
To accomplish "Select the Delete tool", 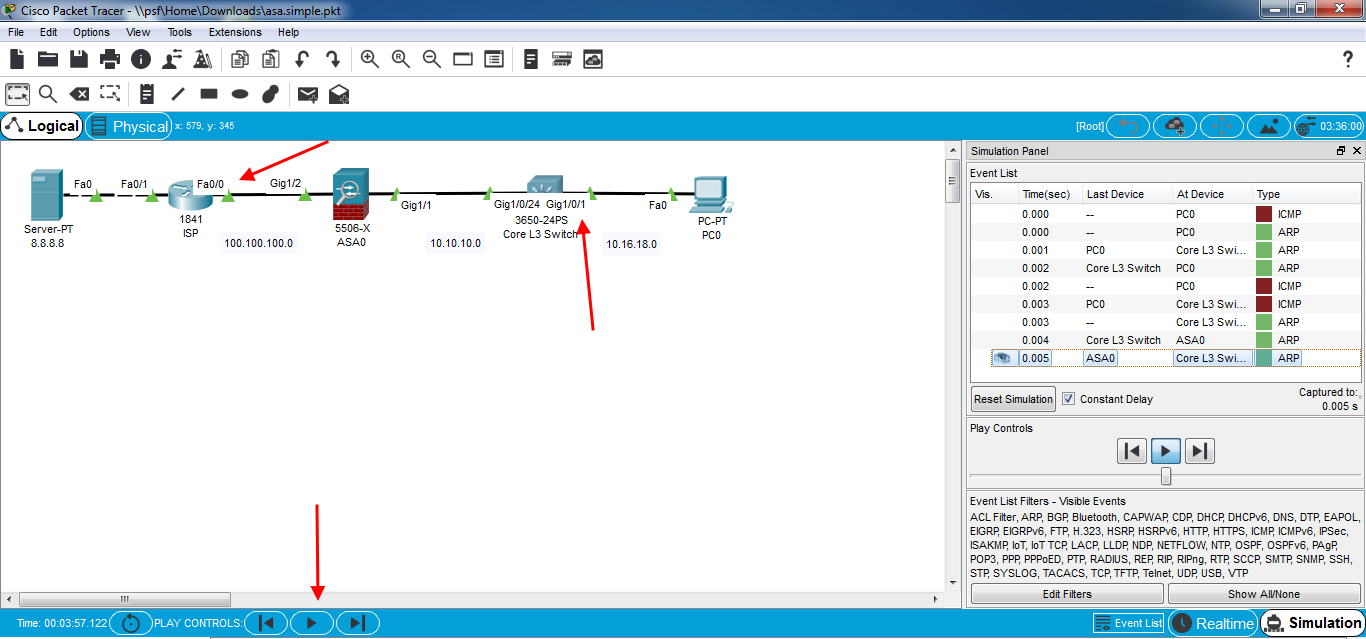I will (x=80, y=94).
